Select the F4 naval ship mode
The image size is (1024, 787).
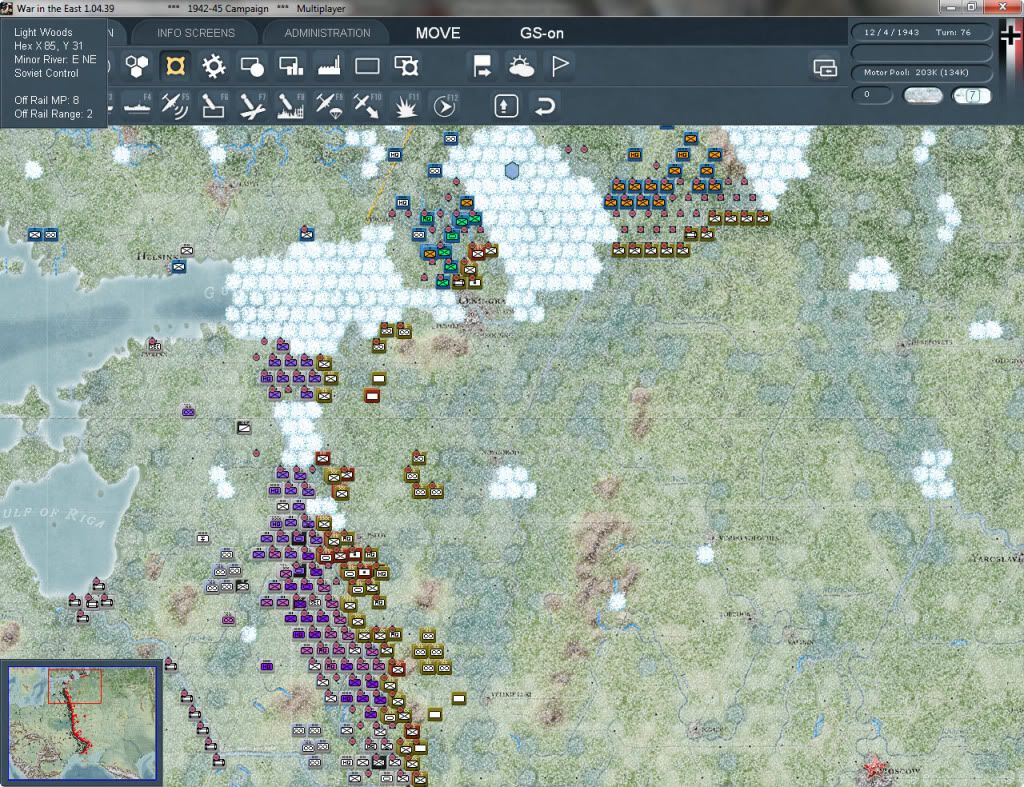136,106
